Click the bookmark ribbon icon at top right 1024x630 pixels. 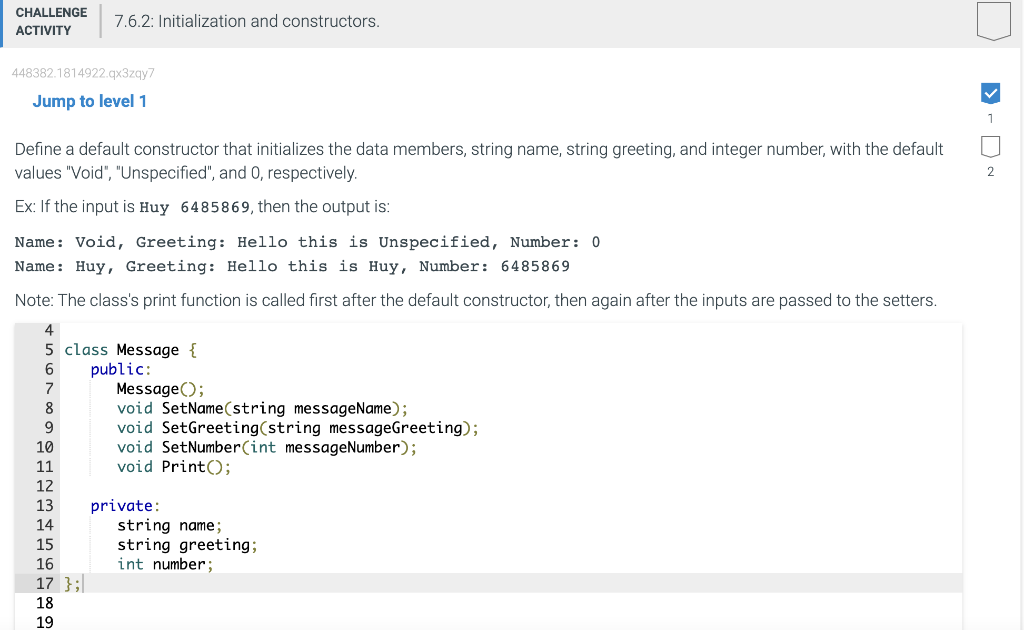click(991, 20)
